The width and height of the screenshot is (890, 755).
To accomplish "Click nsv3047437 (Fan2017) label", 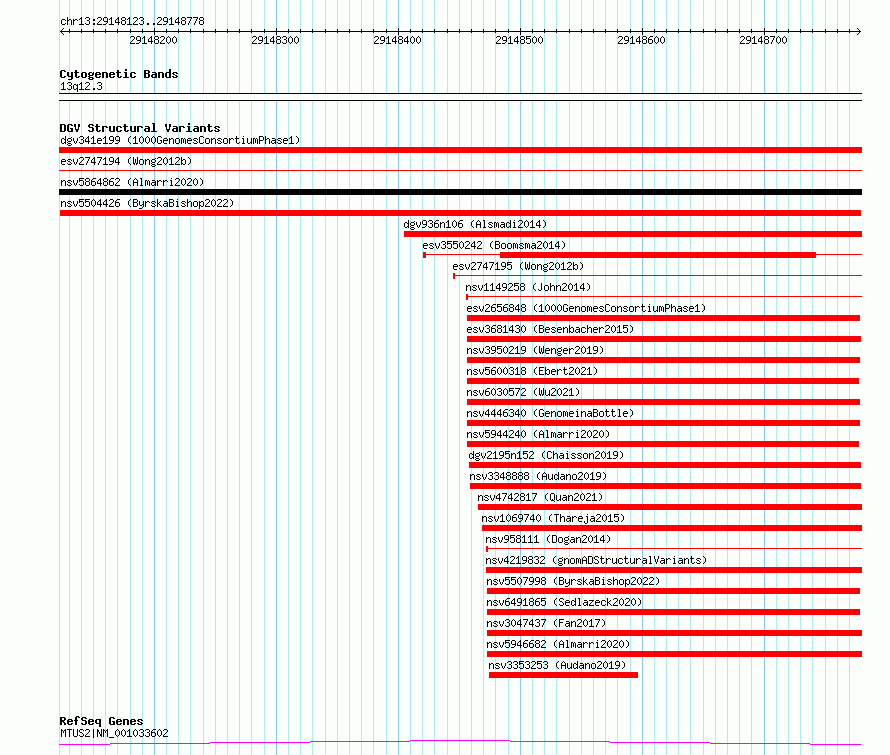I will [x=546, y=623].
